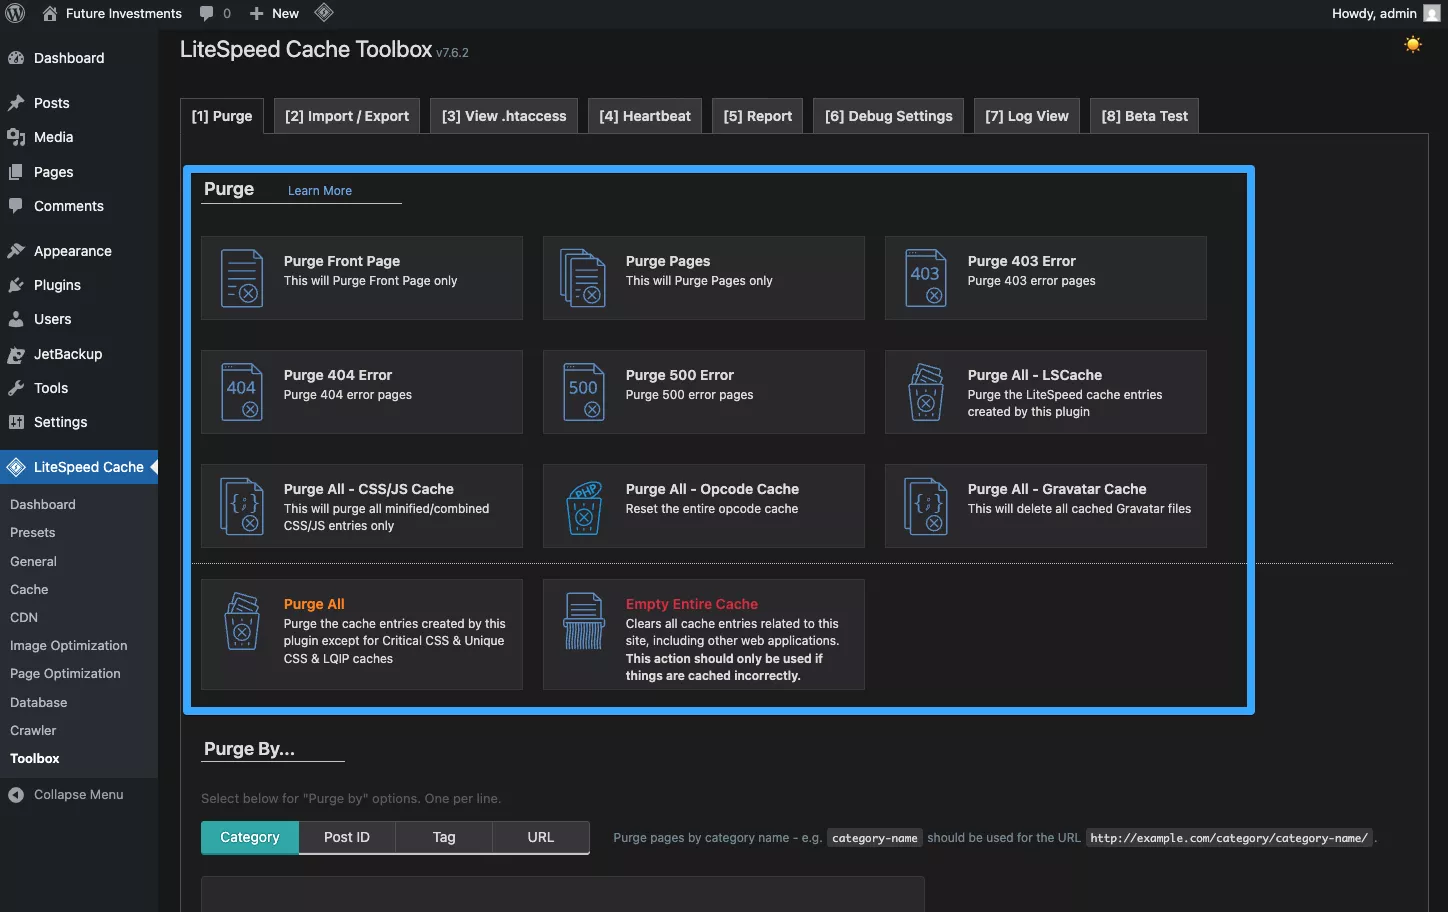Viewport: 1448px width, 912px height.
Task: Click the Empty Entire Cache shredder icon
Action: [x=583, y=621]
